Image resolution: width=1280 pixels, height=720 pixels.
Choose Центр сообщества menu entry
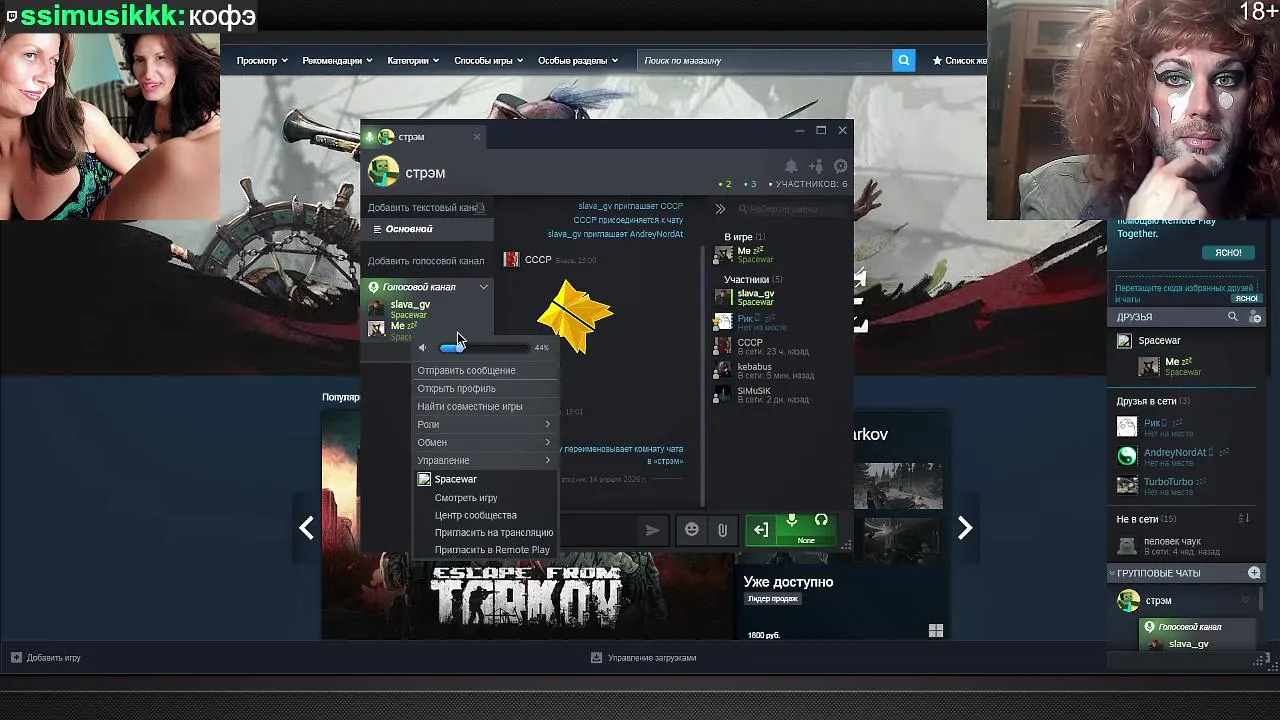pos(476,516)
